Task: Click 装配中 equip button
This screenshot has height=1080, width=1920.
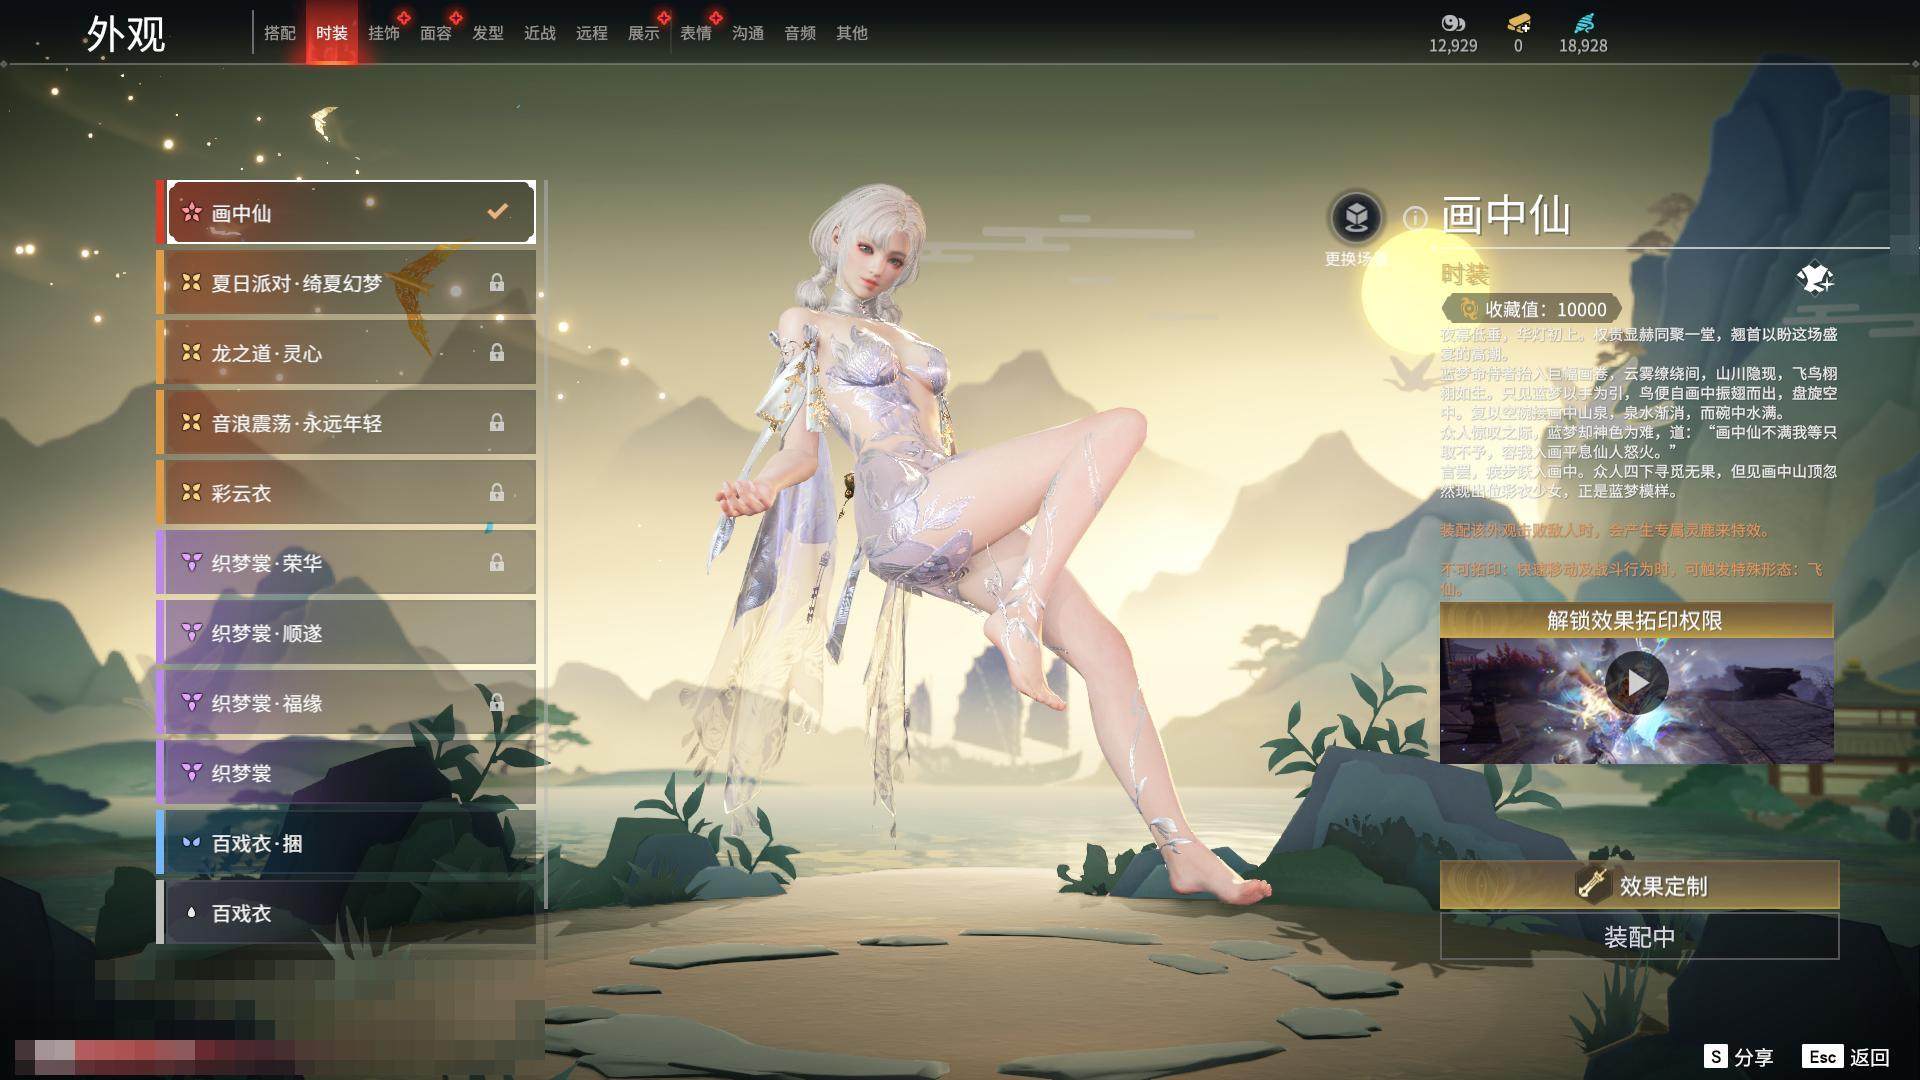Action: (x=1639, y=937)
